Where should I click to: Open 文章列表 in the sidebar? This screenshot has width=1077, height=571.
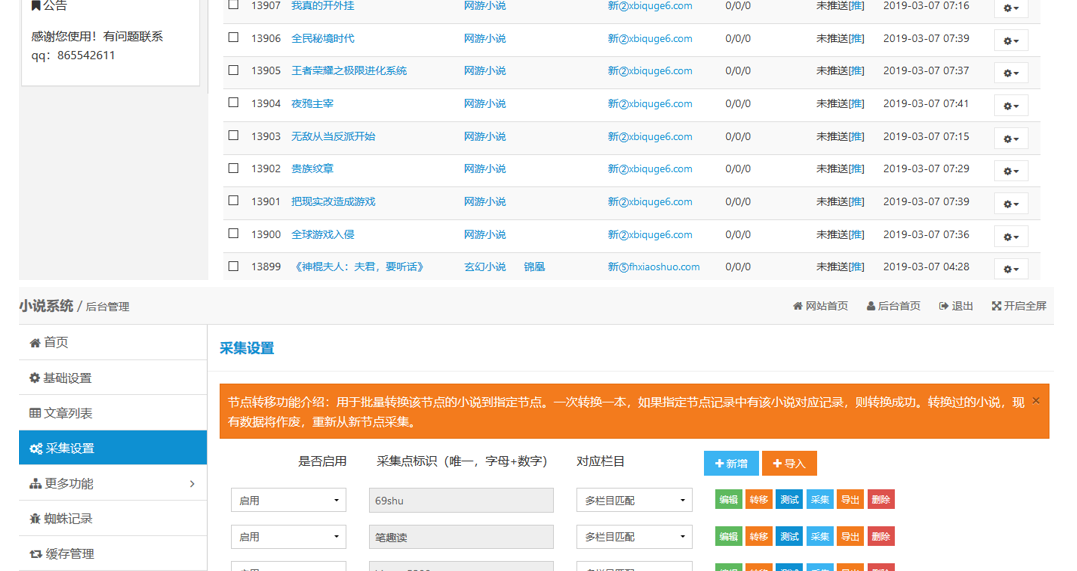coord(112,413)
